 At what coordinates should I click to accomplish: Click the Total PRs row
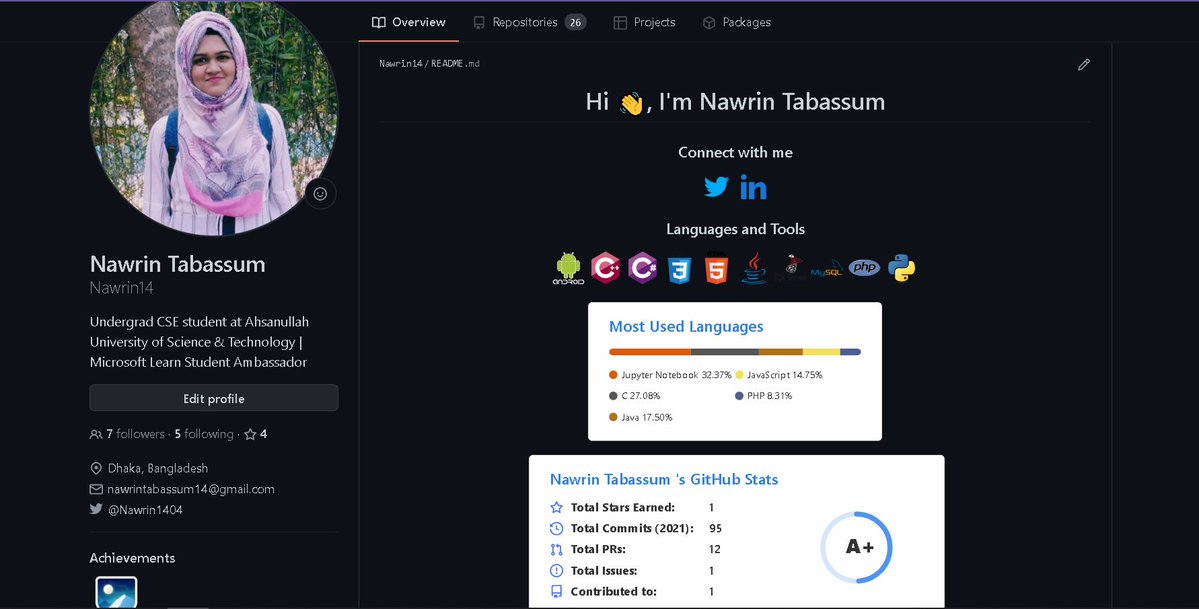(x=635, y=549)
